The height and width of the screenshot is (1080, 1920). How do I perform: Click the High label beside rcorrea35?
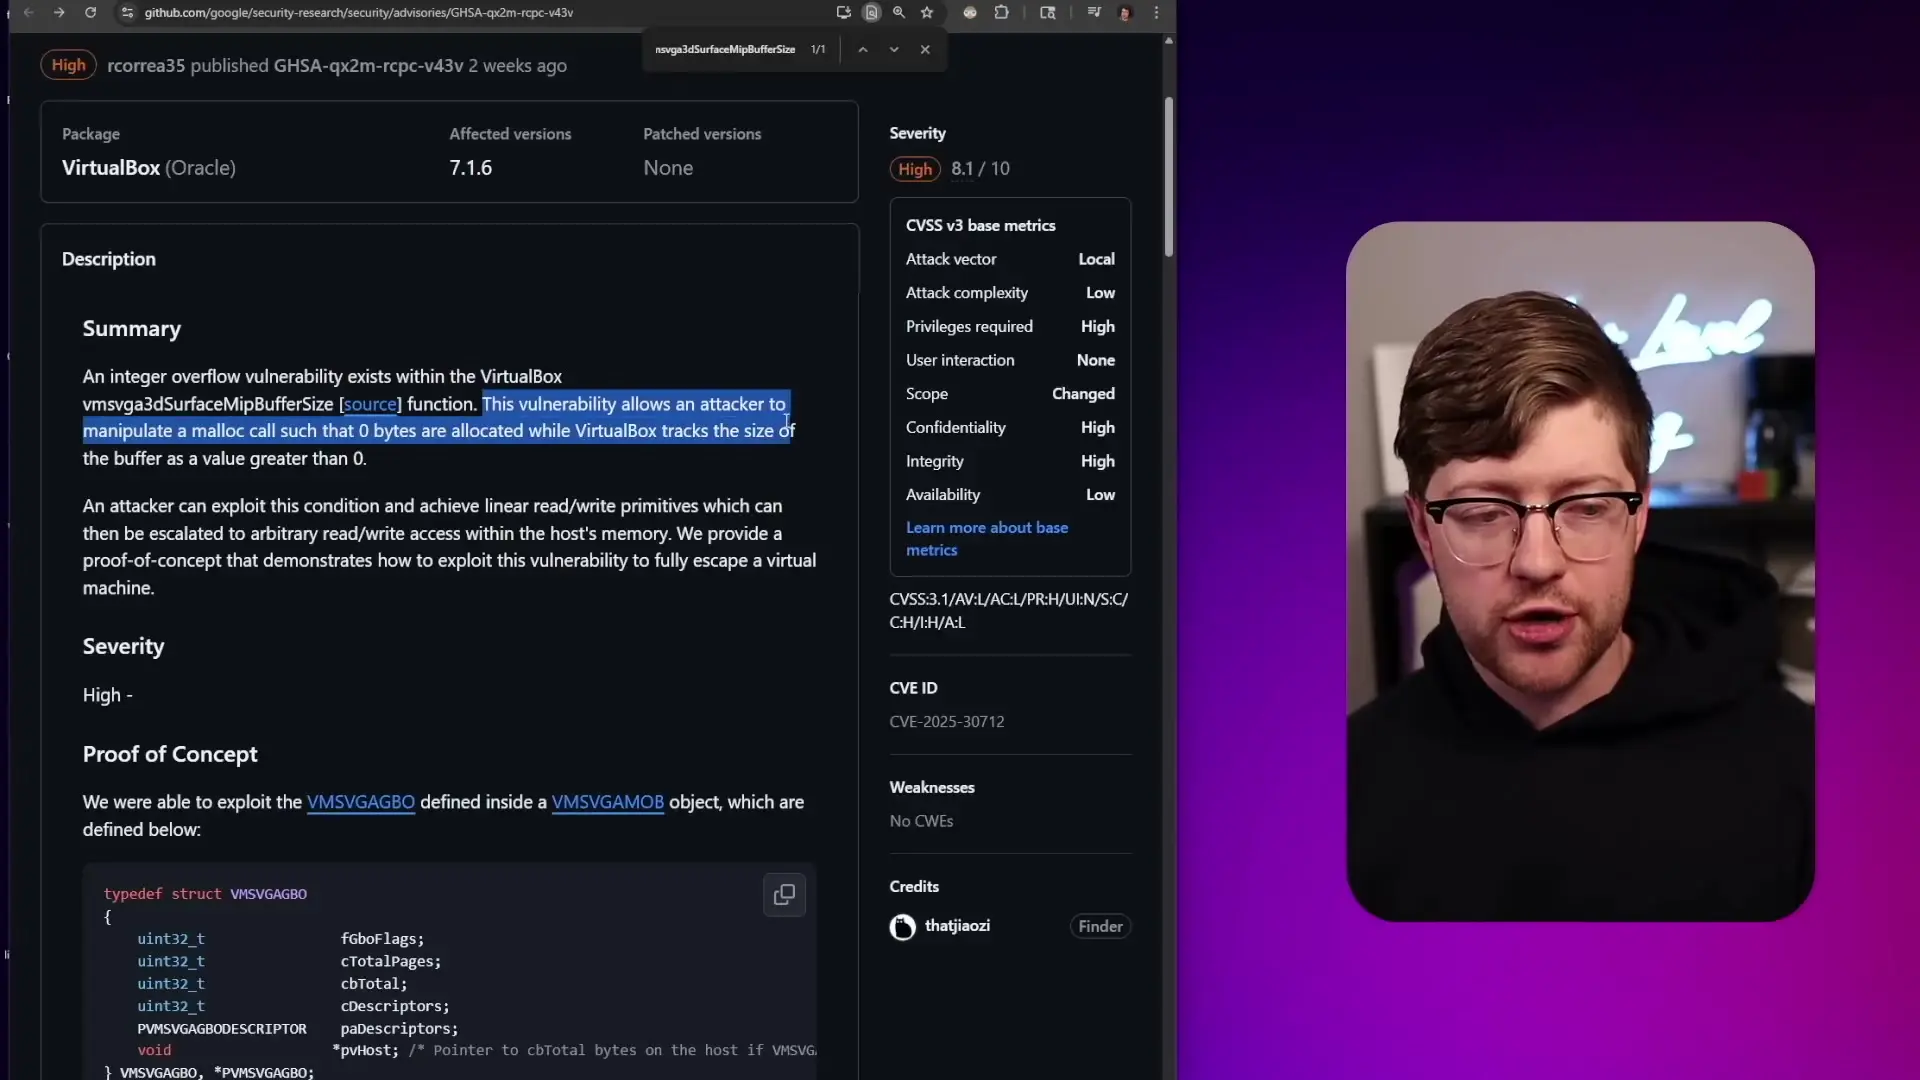[68, 65]
